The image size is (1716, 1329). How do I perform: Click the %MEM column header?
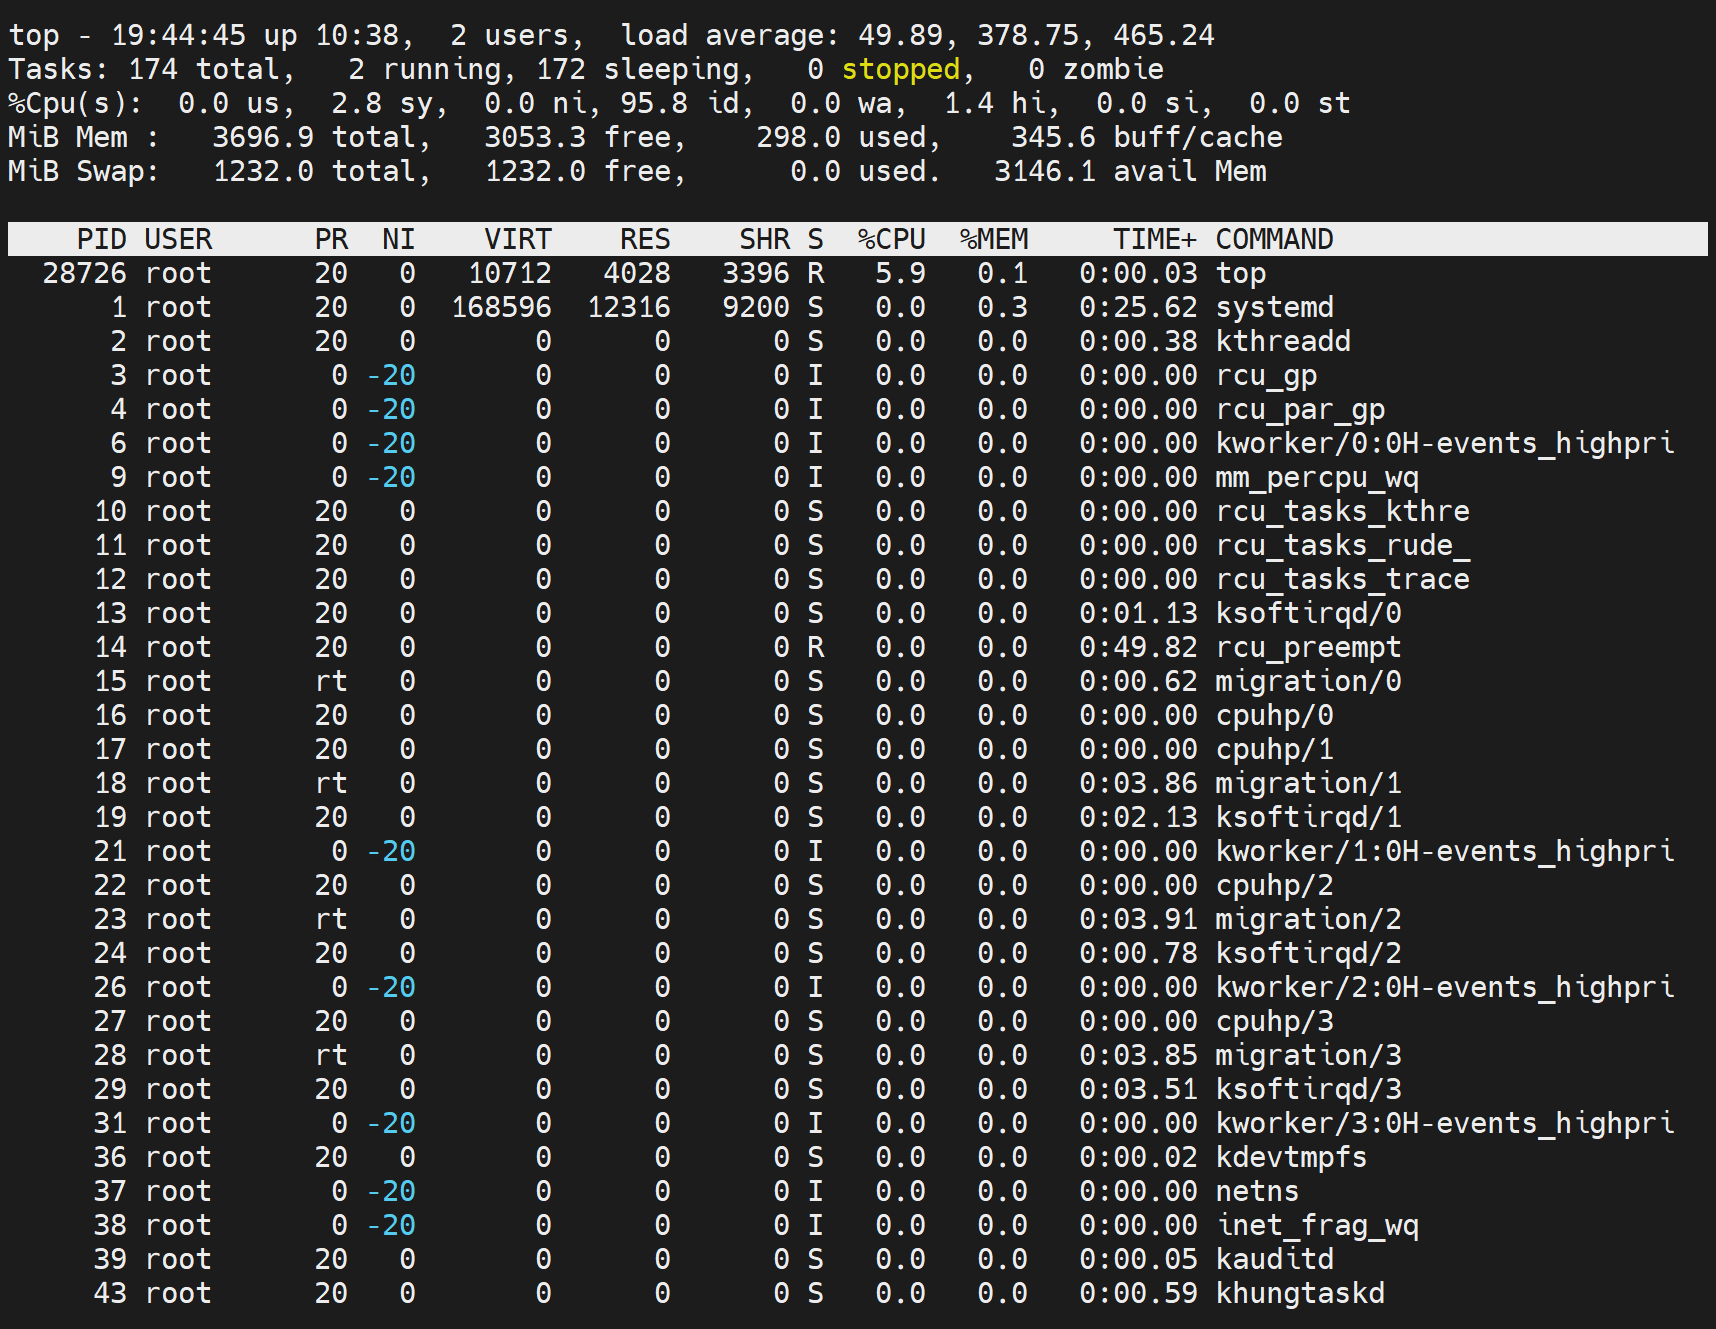point(993,239)
